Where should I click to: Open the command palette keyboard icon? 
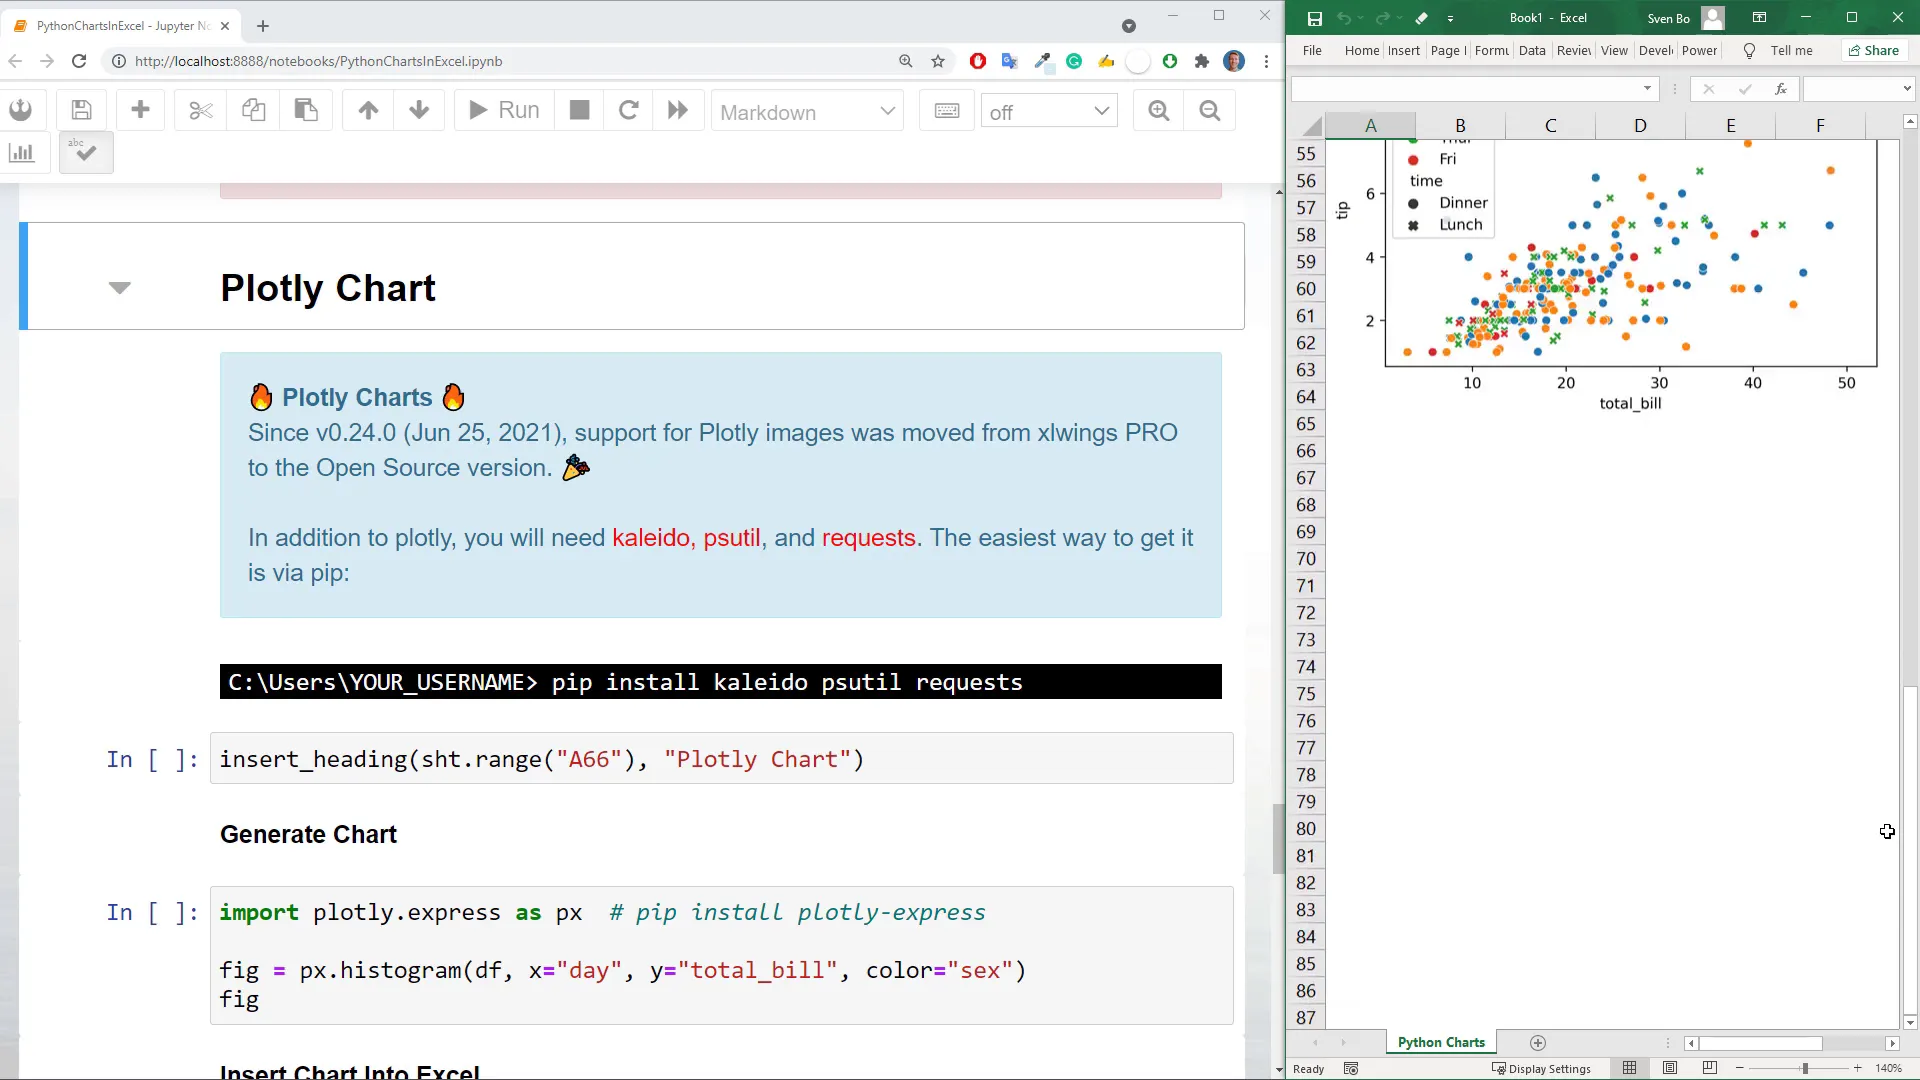pyautogui.click(x=946, y=110)
